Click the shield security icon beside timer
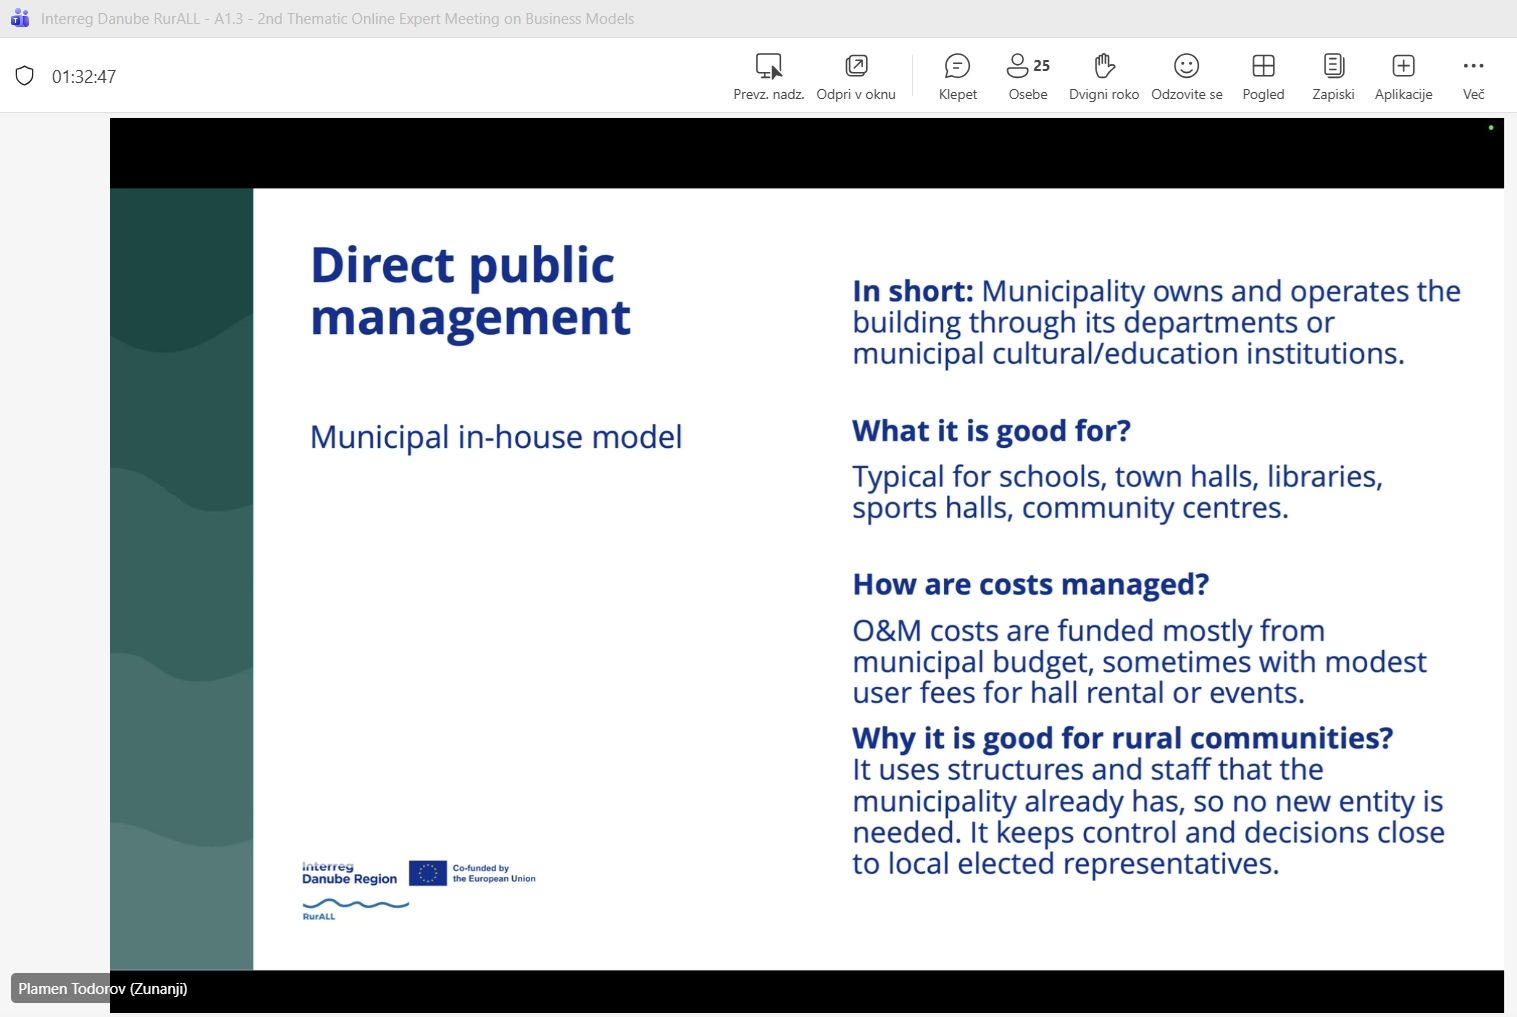Image resolution: width=1517 pixels, height=1017 pixels. point(25,76)
